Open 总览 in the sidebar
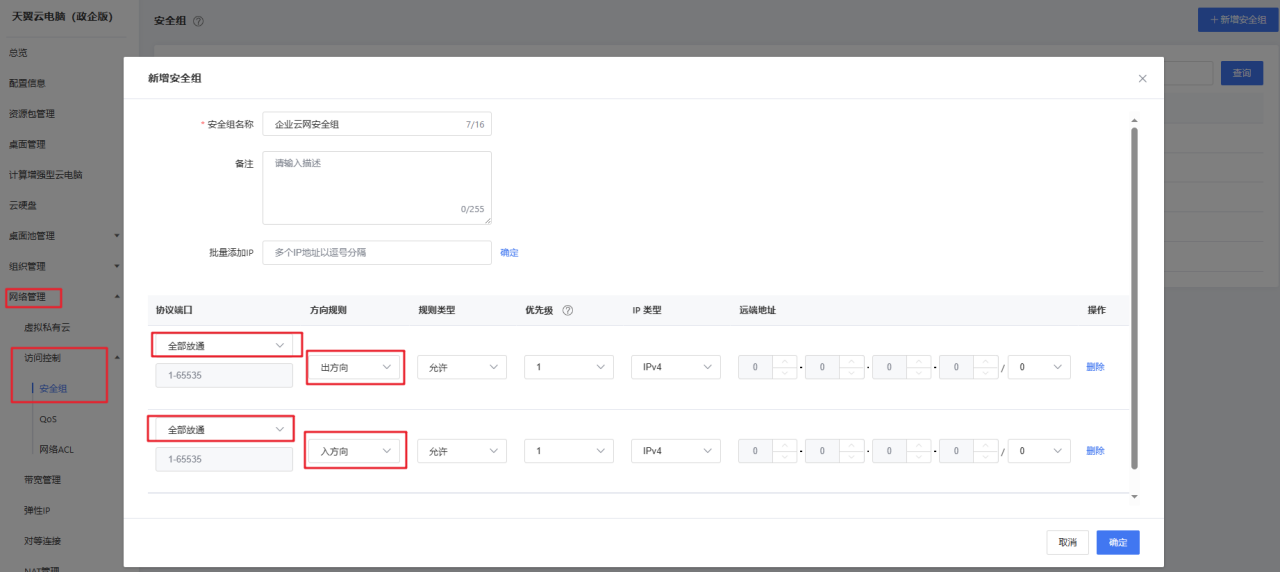 click(18, 52)
